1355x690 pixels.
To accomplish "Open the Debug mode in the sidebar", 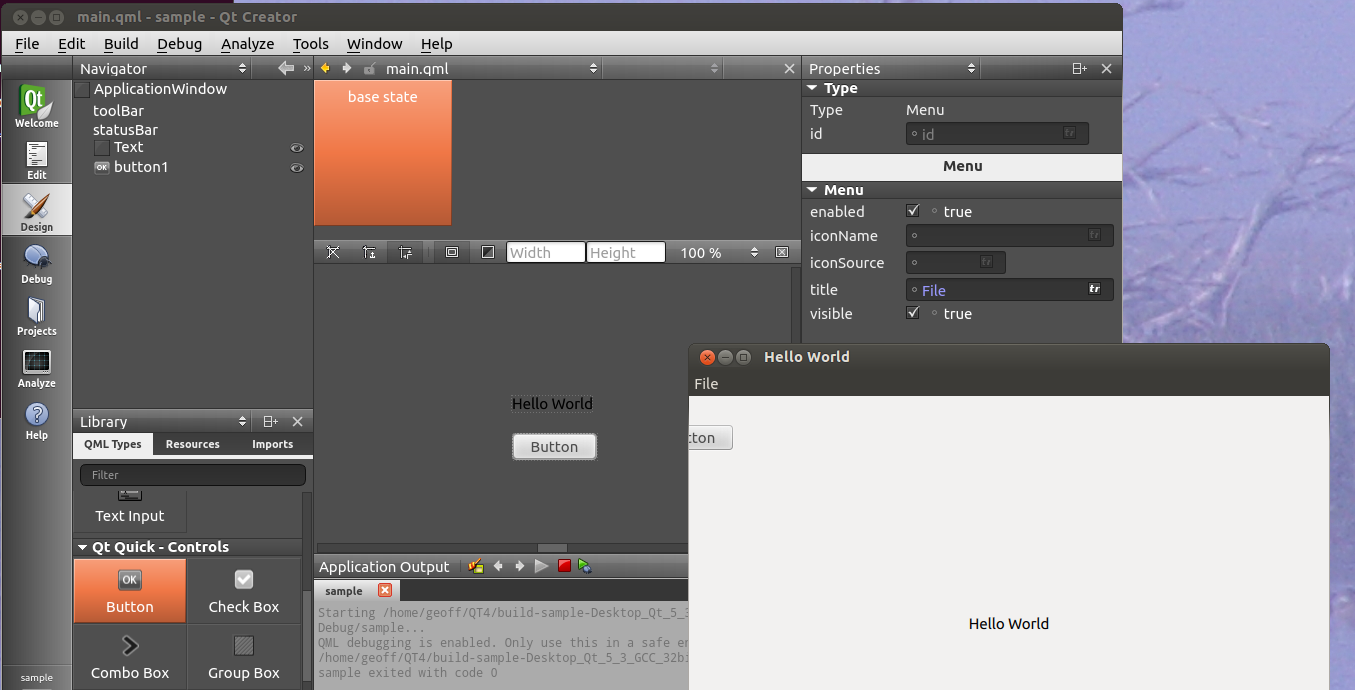I will (36, 262).
